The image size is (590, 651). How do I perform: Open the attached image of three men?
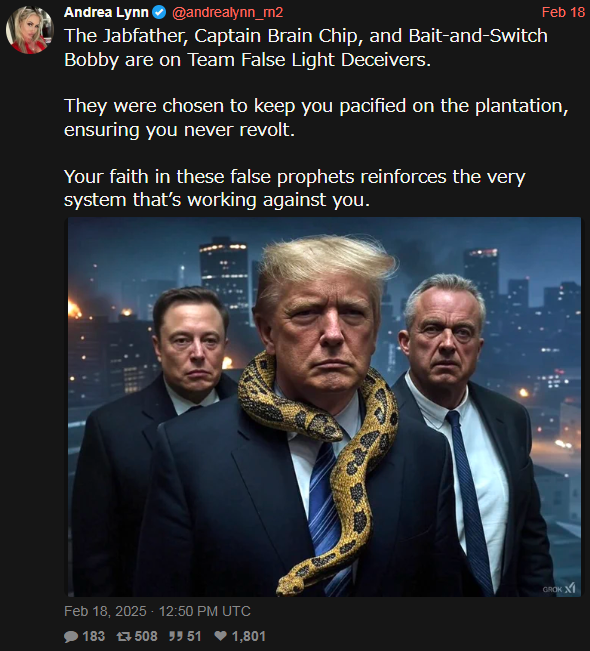(x=324, y=407)
